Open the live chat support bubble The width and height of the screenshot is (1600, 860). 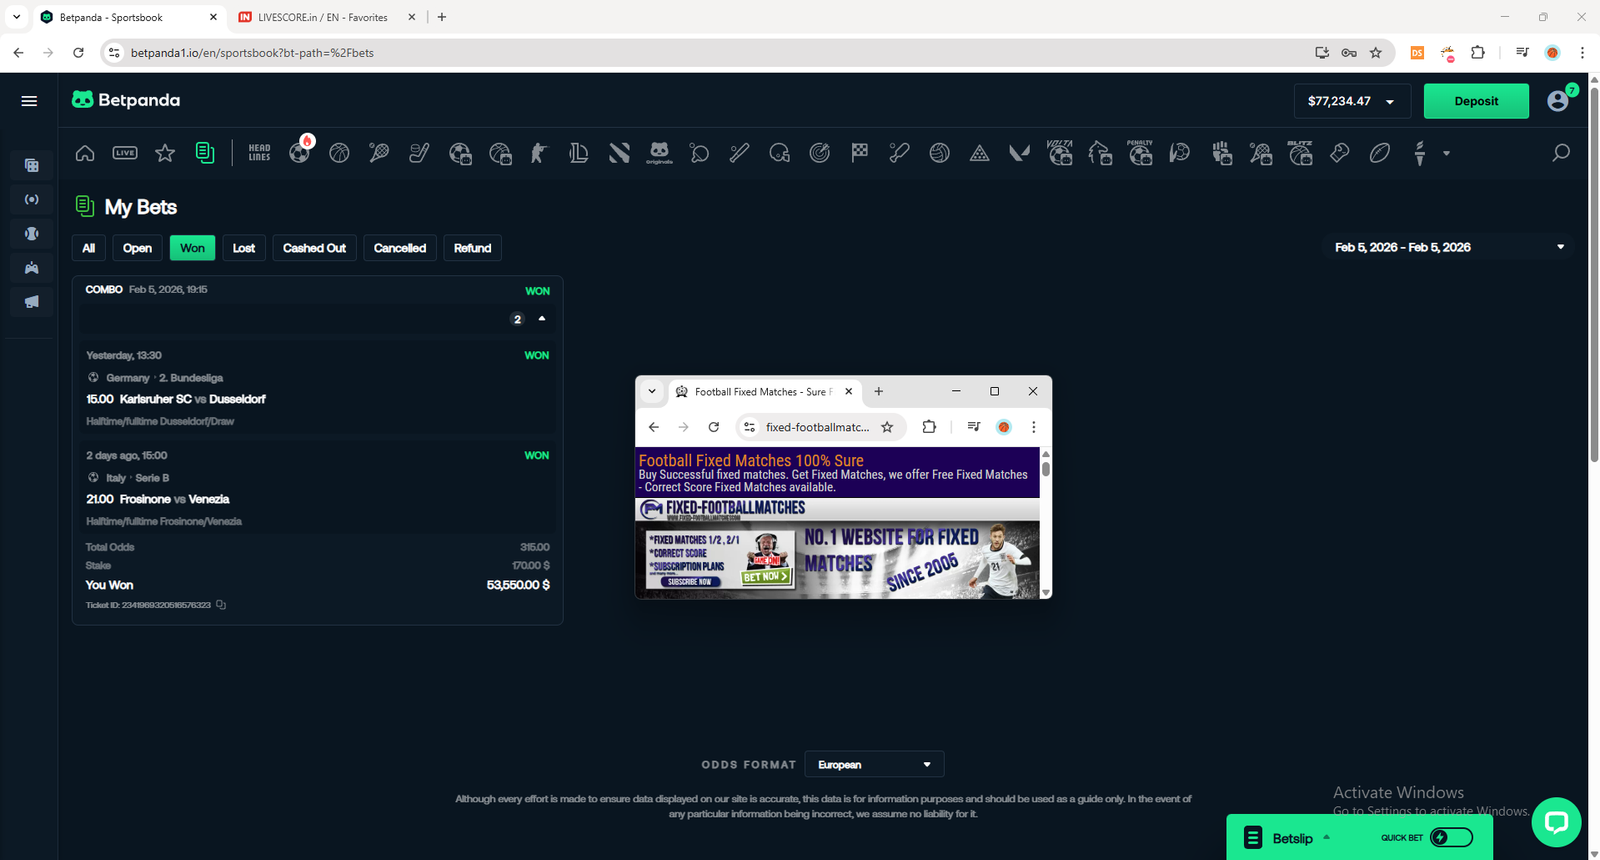coord(1556,822)
